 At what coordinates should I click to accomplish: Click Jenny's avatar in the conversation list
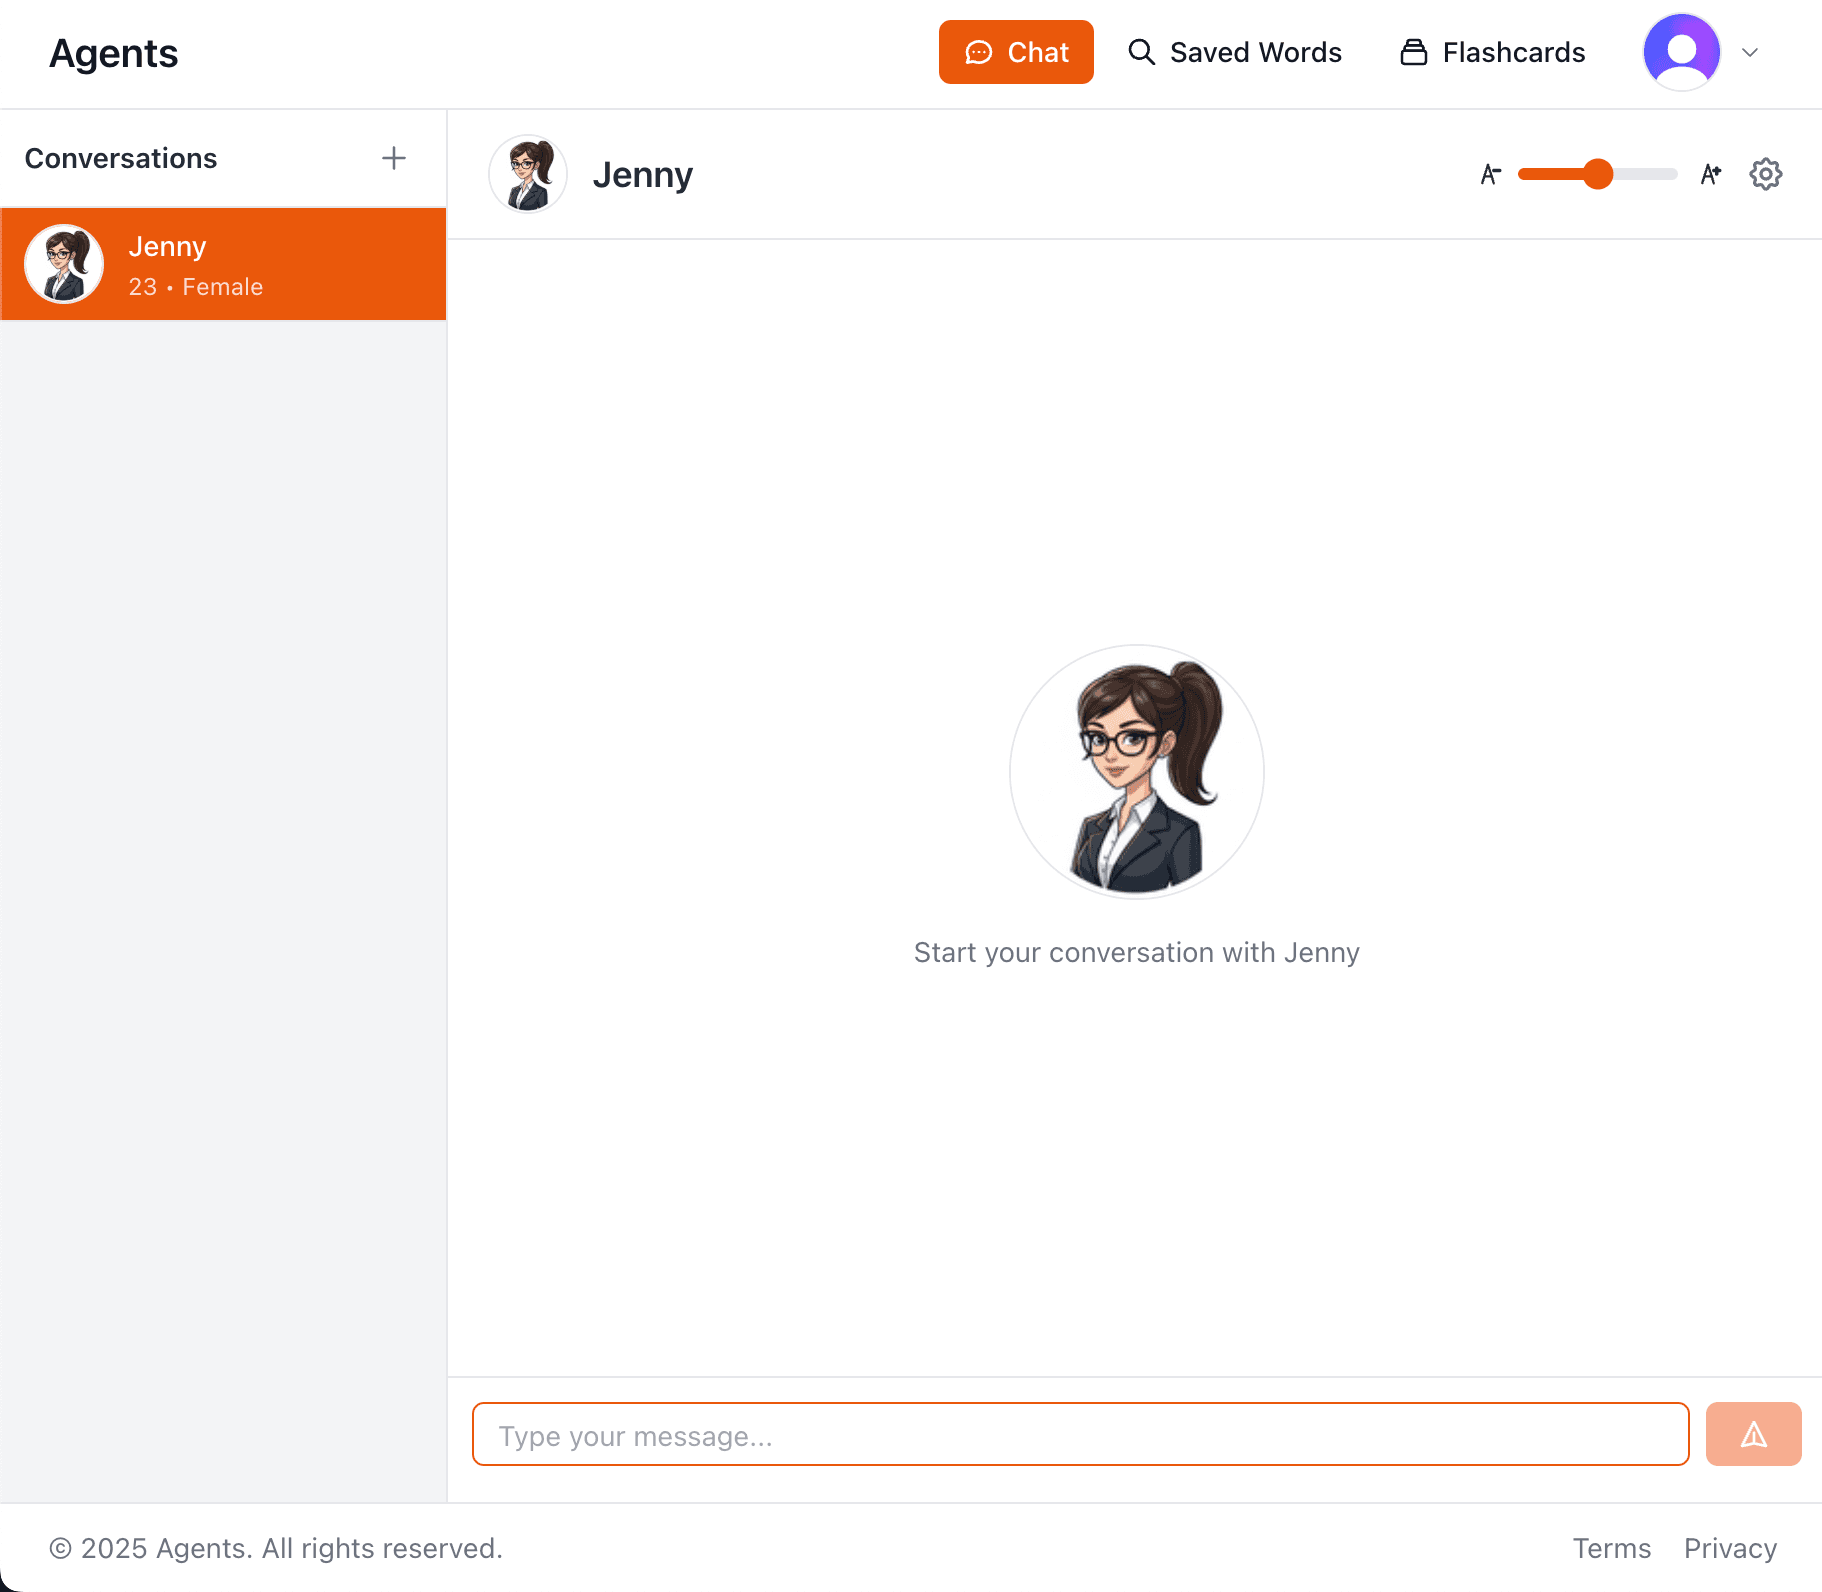tap(64, 264)
